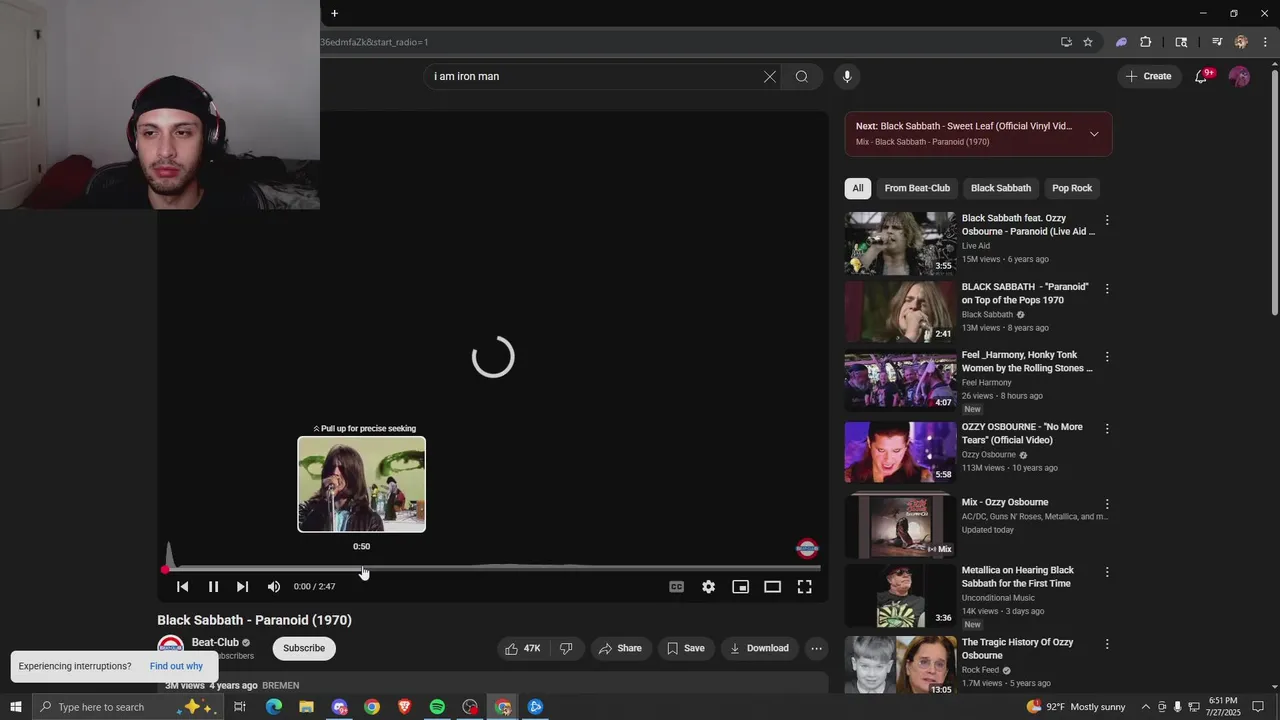
Task: Switch to miniplayer mode
Action: coord(740,587)
